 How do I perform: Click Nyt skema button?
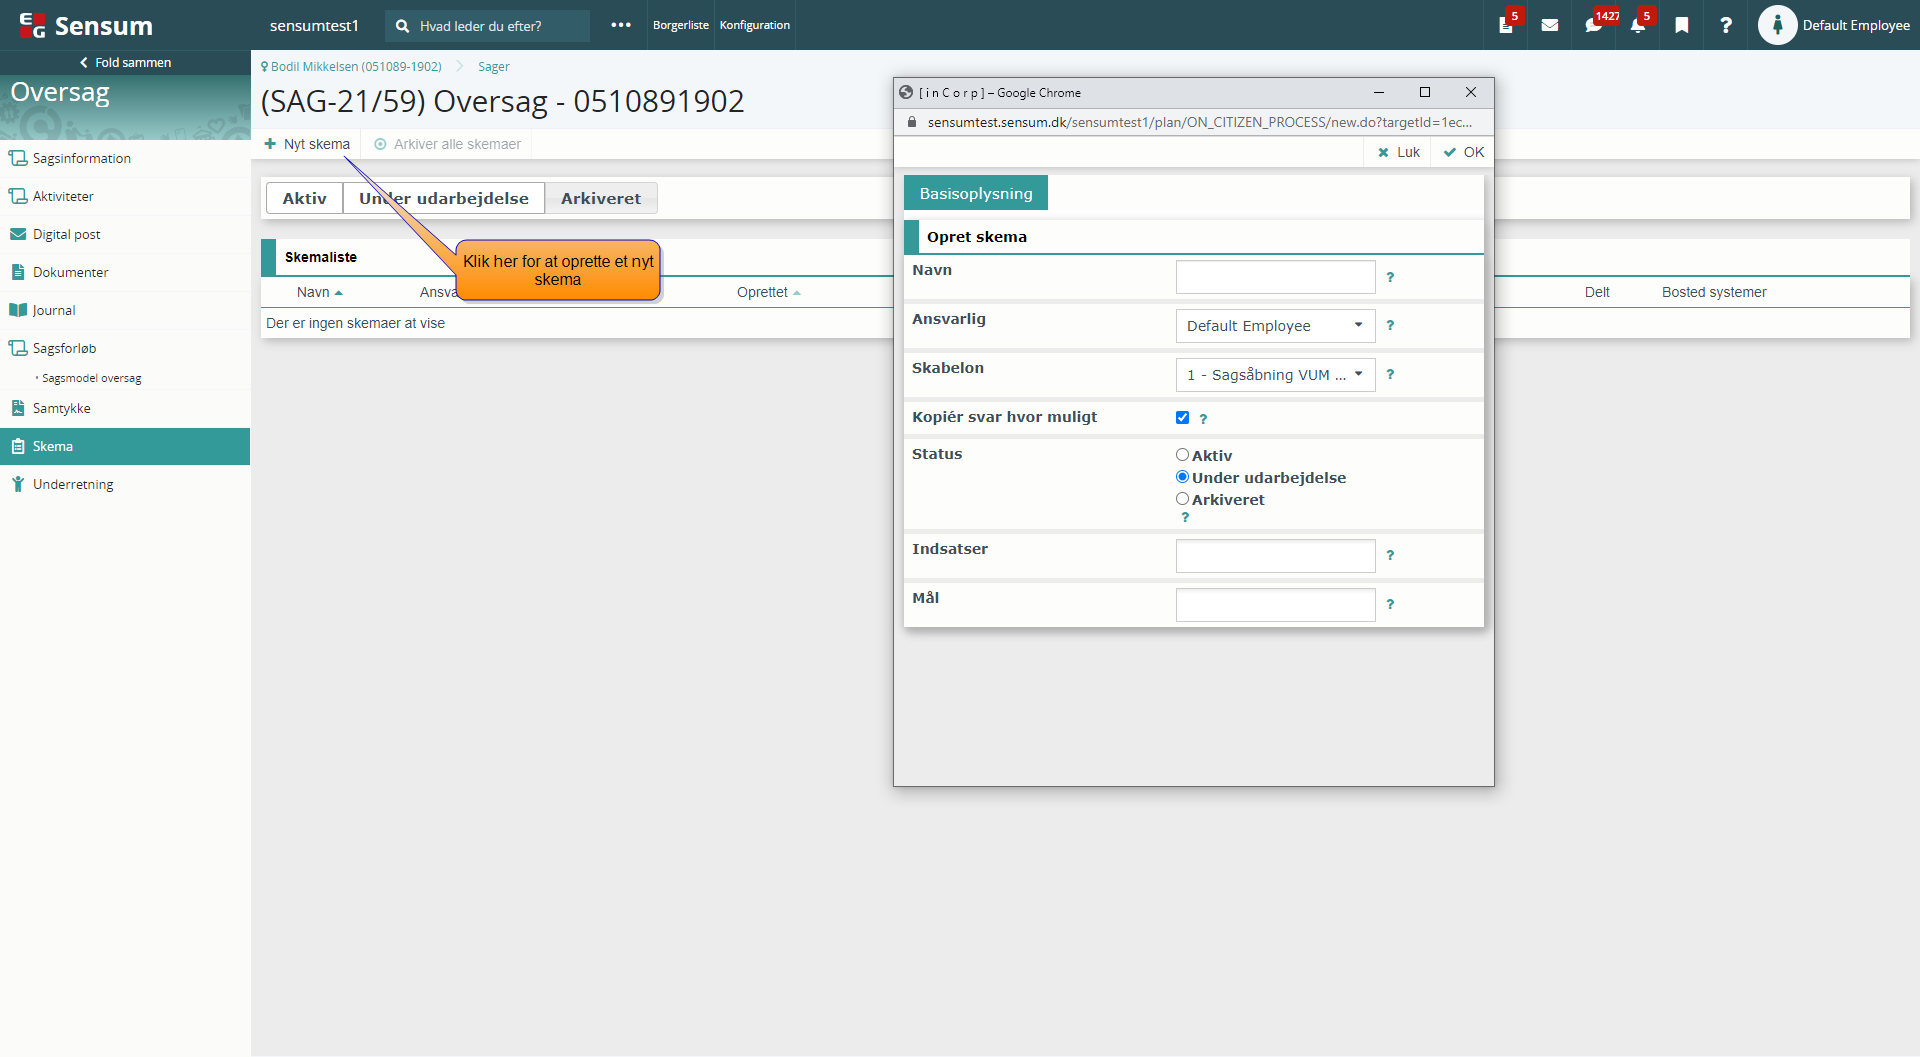point(307,144)
